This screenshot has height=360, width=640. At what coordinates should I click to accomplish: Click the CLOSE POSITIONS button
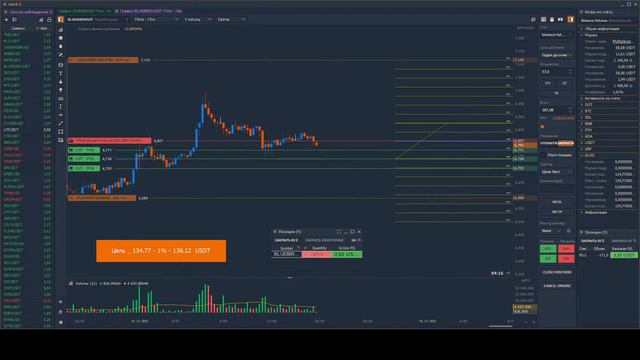click(x=557, y=272)
